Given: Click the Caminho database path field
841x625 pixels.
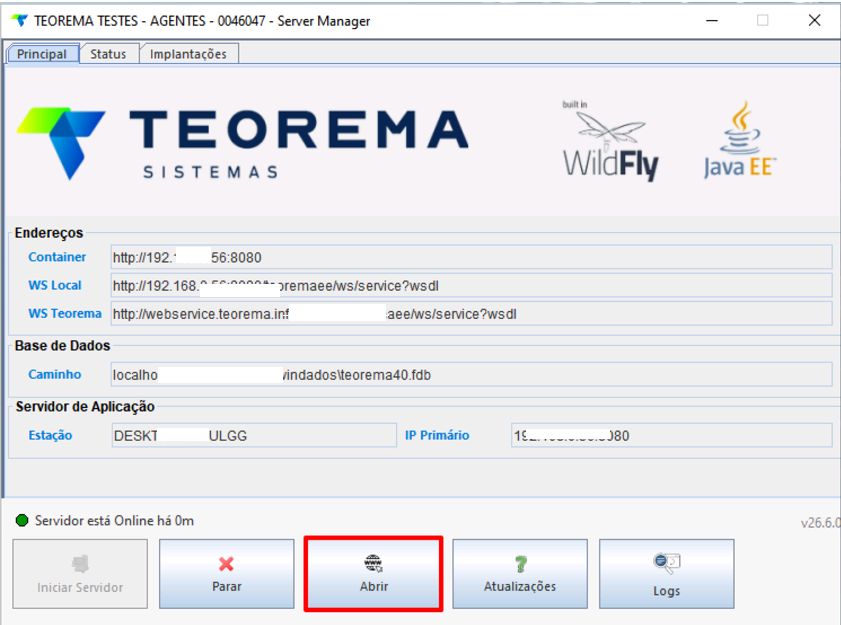Looking at the screenshot, I should pyautogui.click(x=471, y=374).
